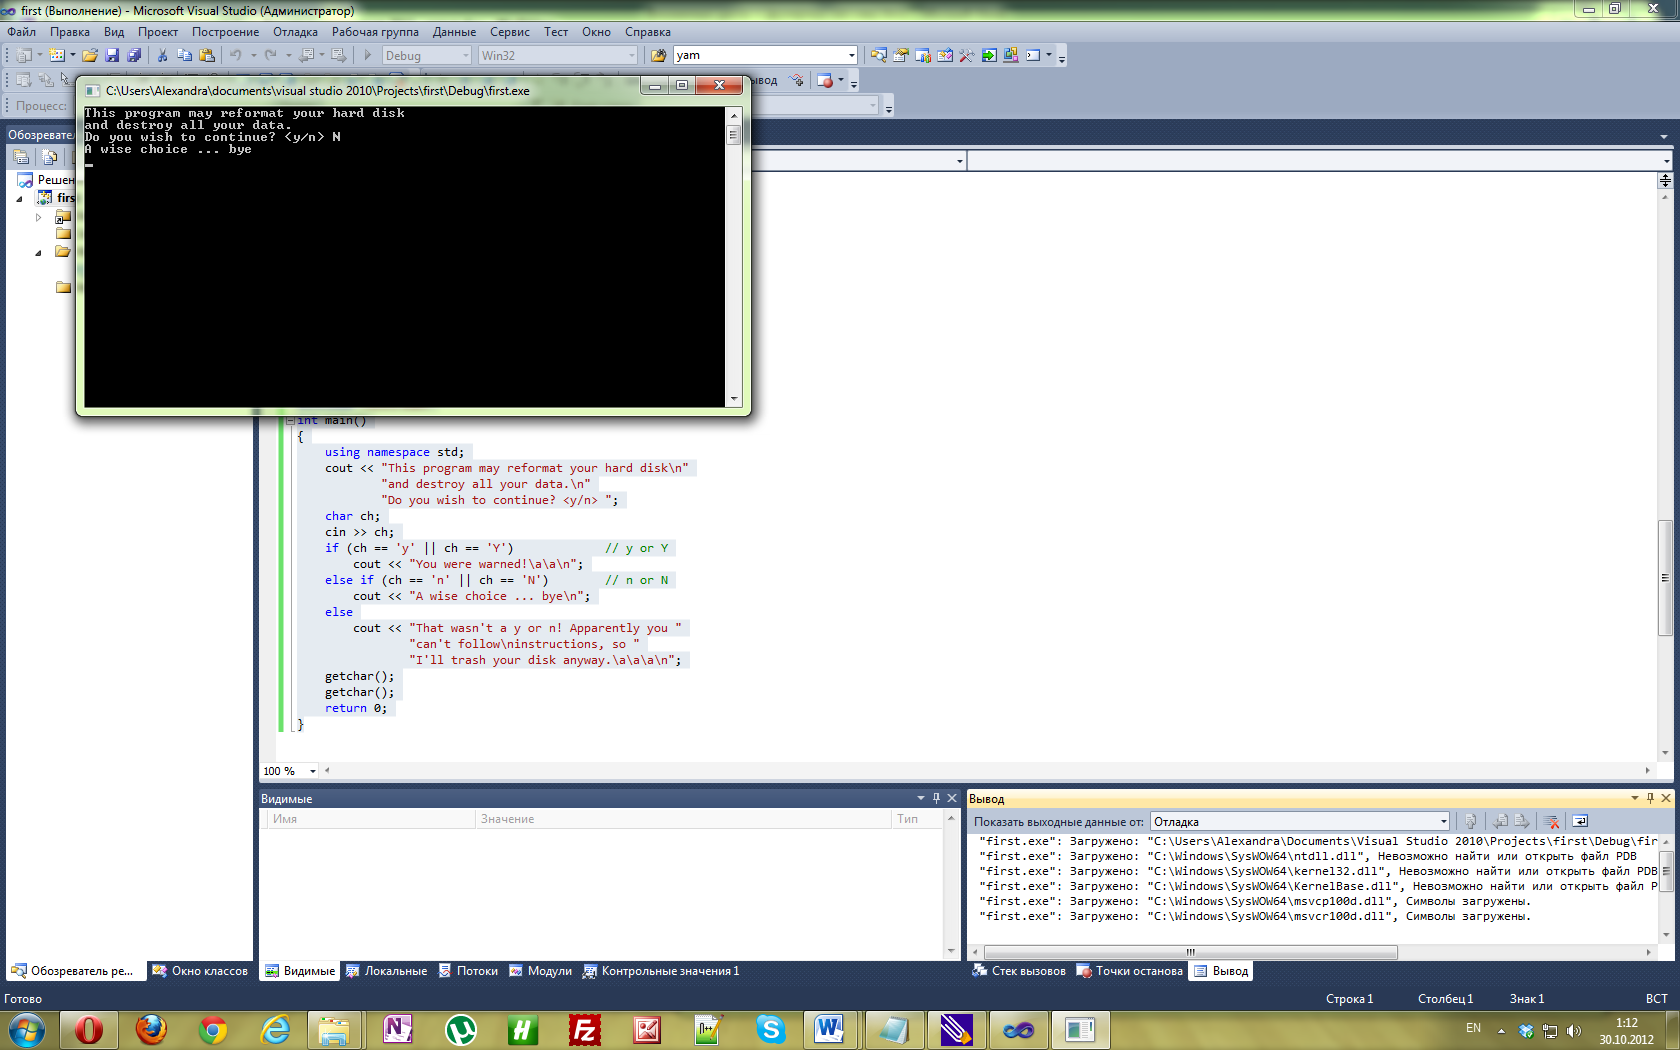Click the Значение column header

click(681, 819)
